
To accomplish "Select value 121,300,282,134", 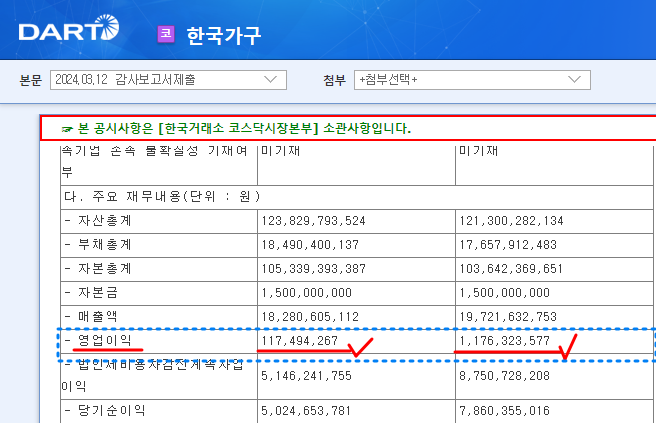I will (x=511, y=220).
